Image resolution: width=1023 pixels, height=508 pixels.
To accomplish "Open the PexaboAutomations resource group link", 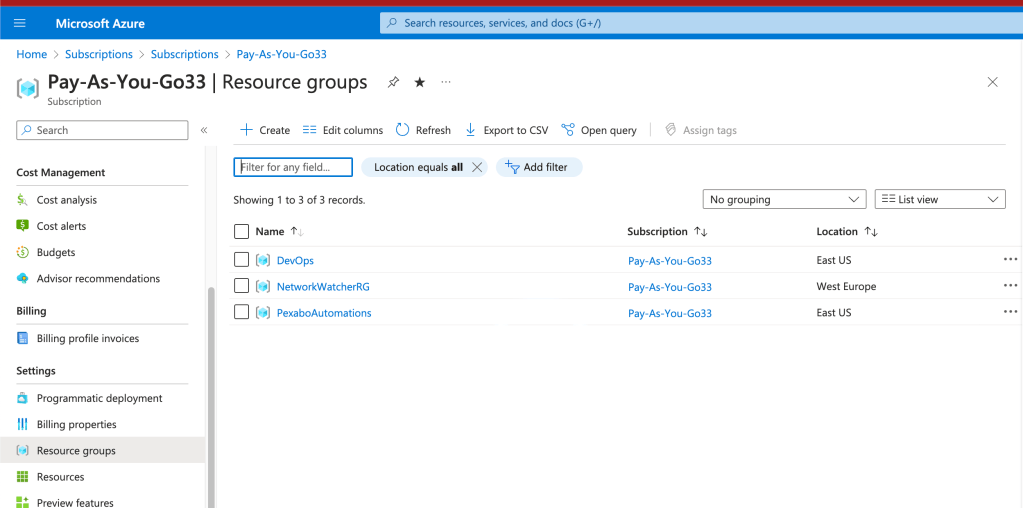I will click(324, 313).
